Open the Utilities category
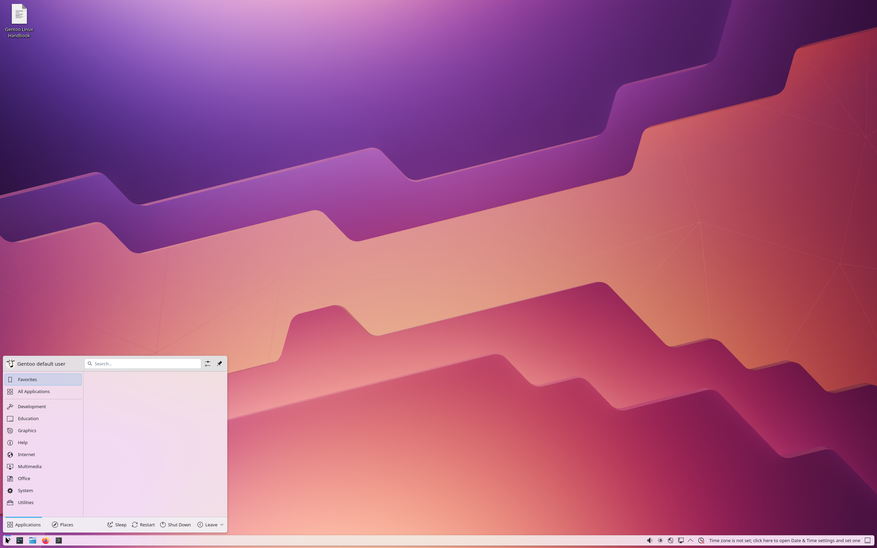 click(43, 503)
